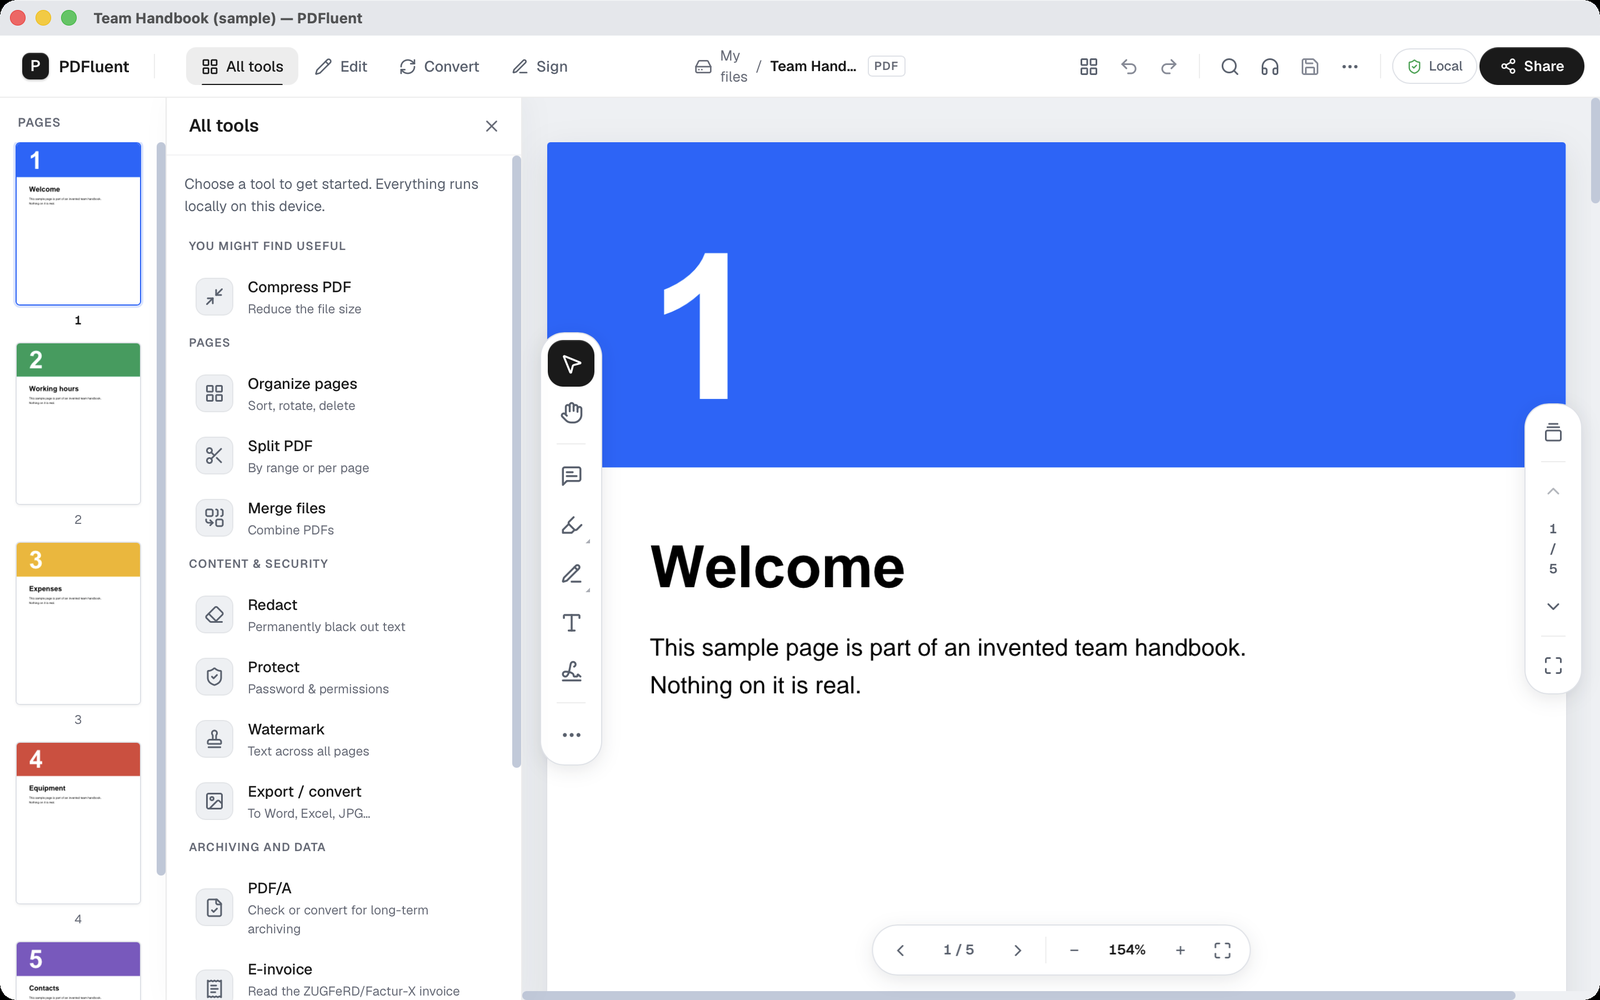Open the search icon in header
Screen dimensions: 1600x1000
point(1229,66)
